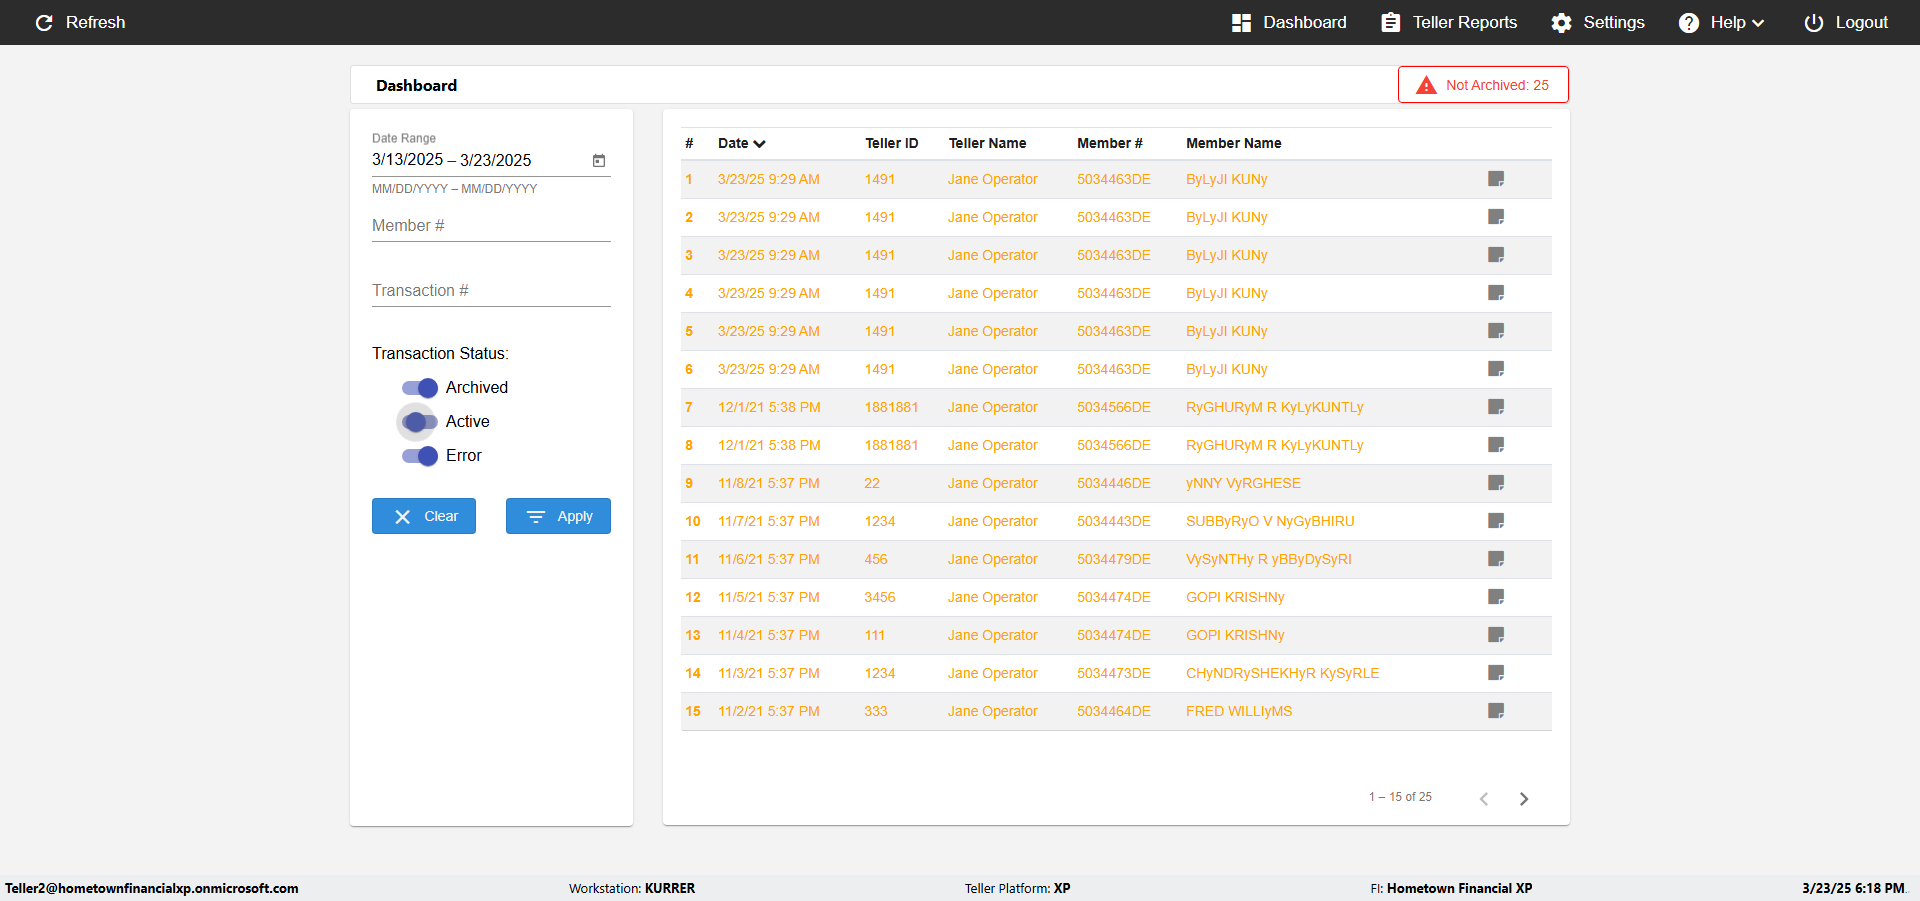Image resolution: width=1920 pixels, height=901 pixels.
Task: Click the Logout button
Action: [x=1846, y=22]
